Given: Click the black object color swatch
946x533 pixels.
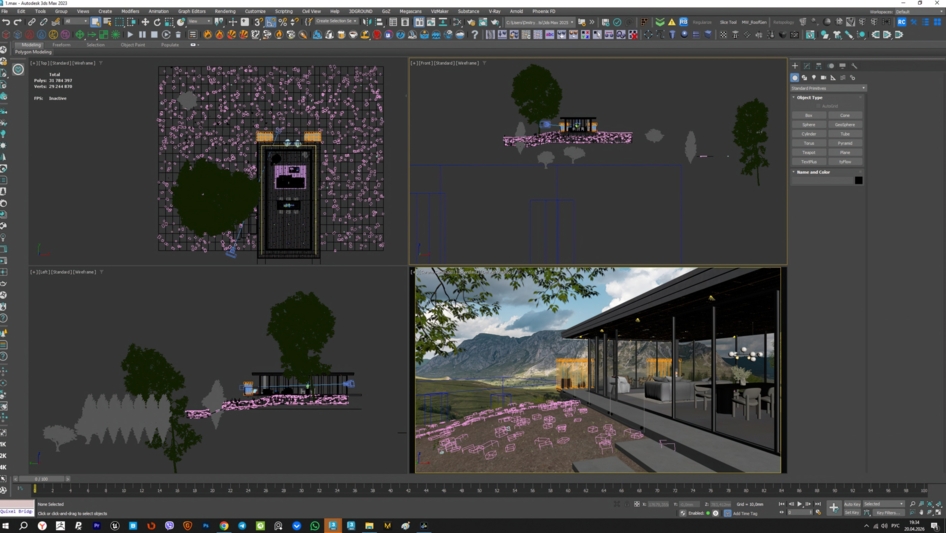Looking at the screenshot, I should tap(859, 180).
